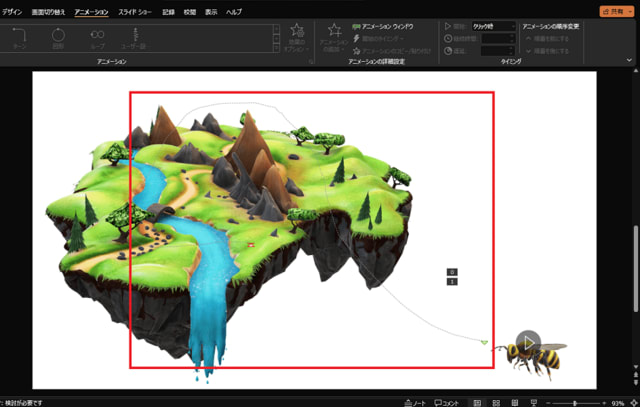Click animation order tag 1 on slide
This screenshot has width=640, height=407.
(x=452, y=282)
